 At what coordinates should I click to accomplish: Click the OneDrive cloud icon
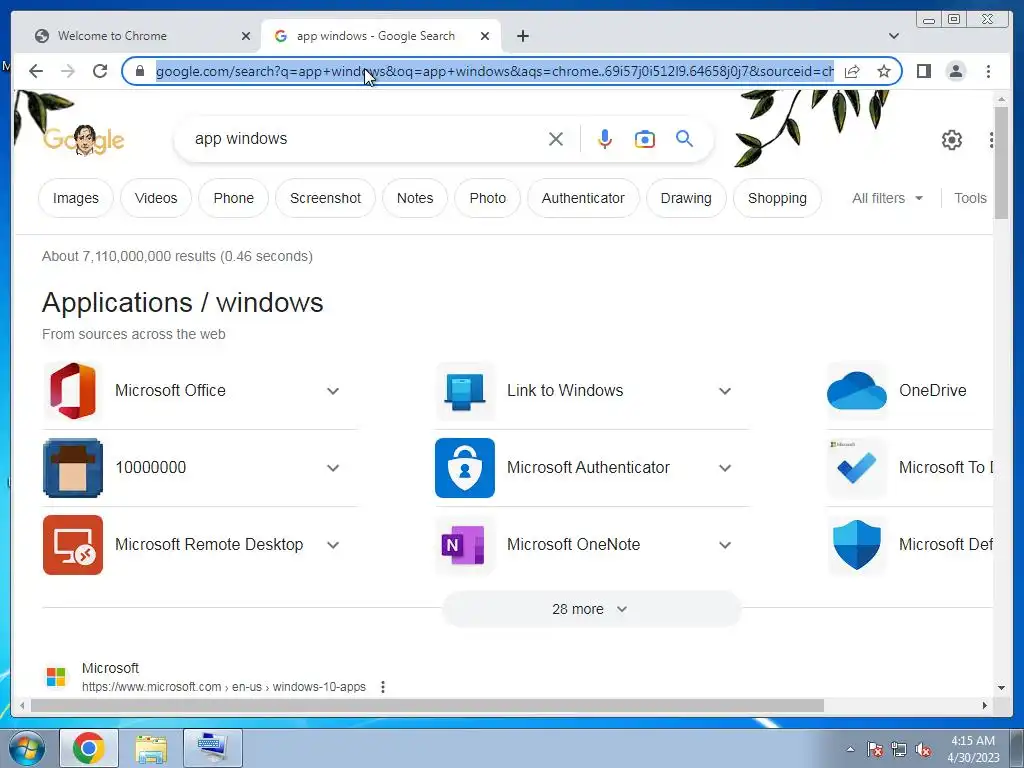click(x=856, y=391)
